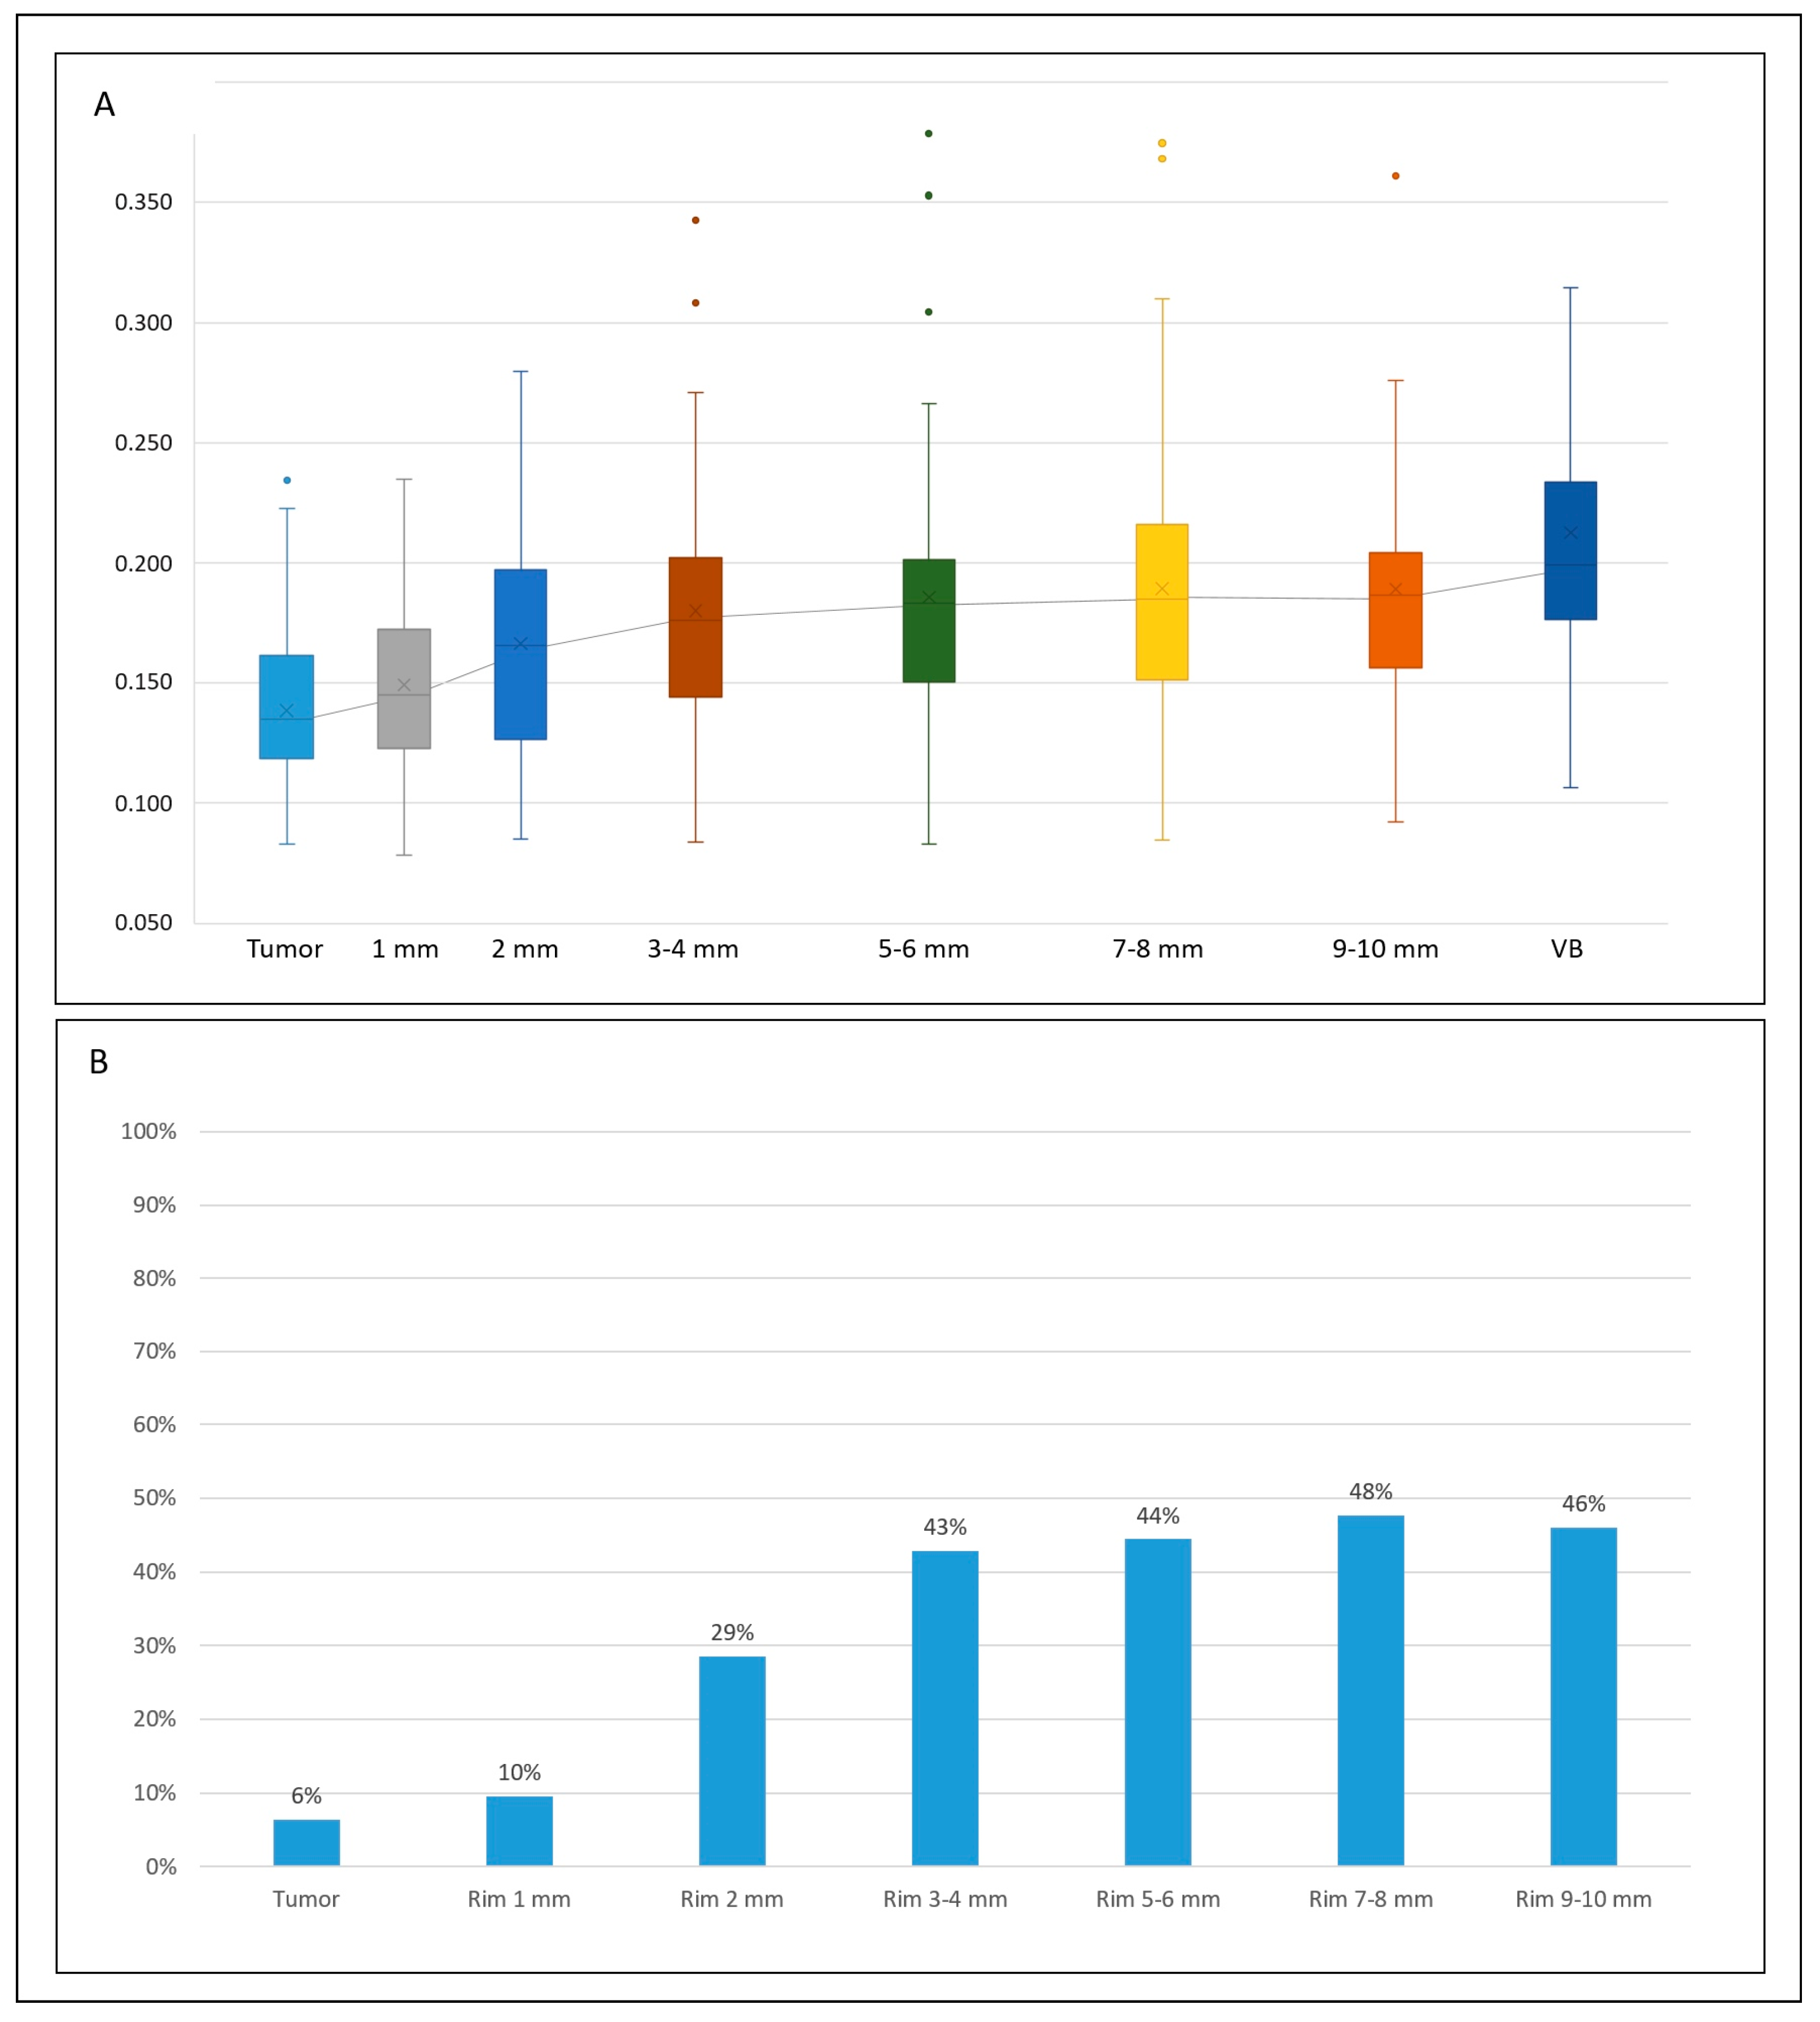Viewport: 1820px width, 2022px height.
Task: Click the 'Rim 1 mm' category label
Action: pos(519,1899)
